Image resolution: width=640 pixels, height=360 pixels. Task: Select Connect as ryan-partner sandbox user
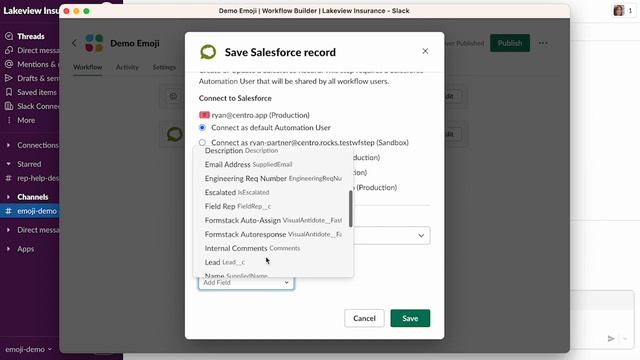click(x=202, y=142)
